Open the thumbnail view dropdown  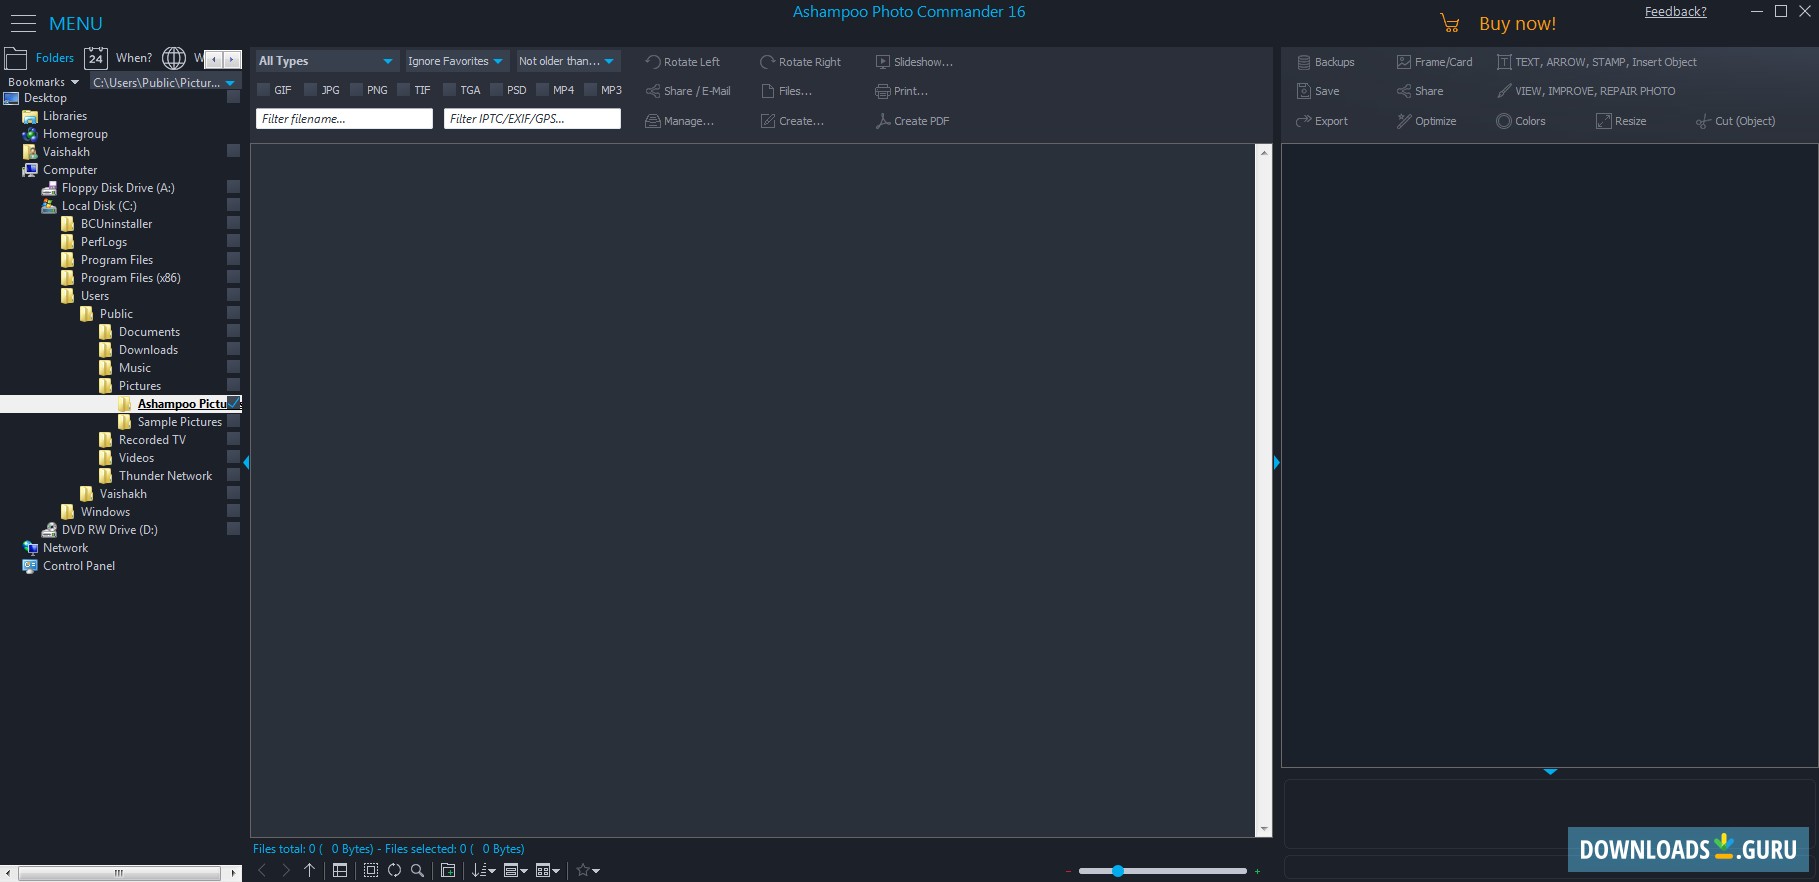(548, 870)
